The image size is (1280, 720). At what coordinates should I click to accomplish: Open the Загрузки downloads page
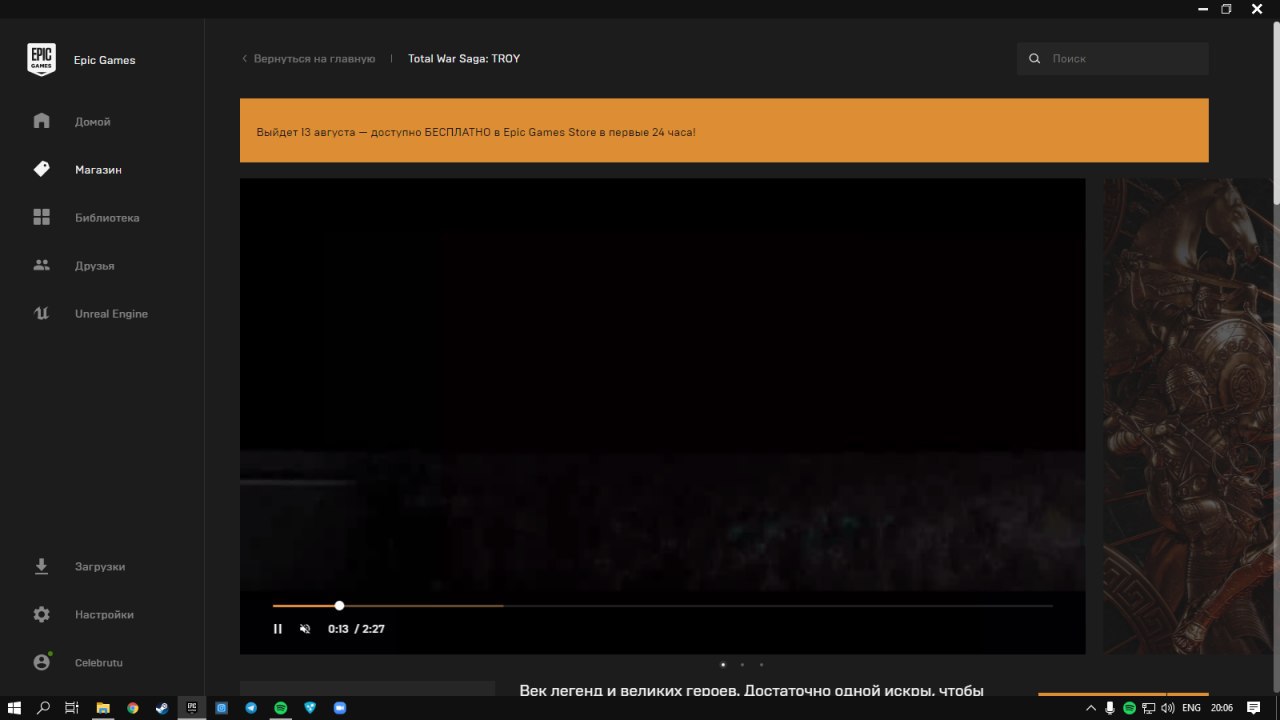click(x=102, y=566)
